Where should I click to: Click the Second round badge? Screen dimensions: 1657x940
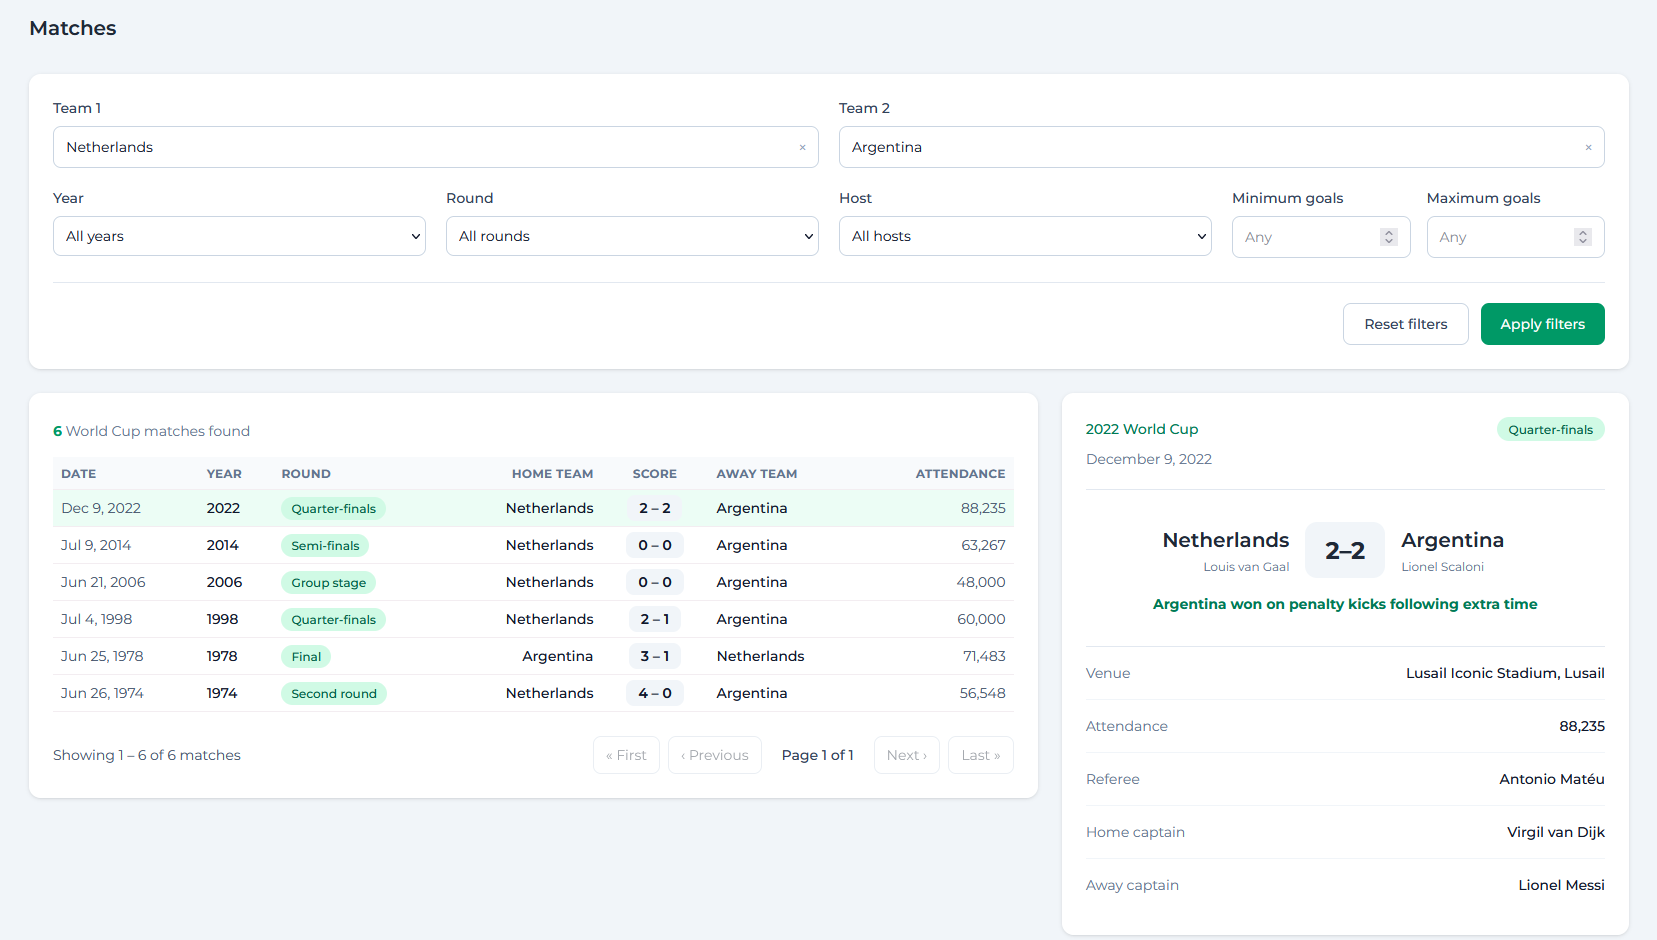[x=334, y=694]
